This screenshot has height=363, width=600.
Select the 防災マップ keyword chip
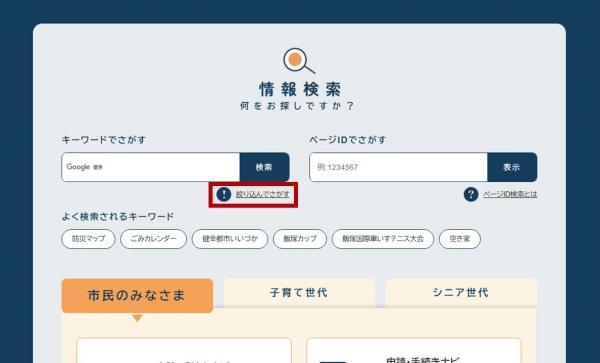tap(88, 239)
